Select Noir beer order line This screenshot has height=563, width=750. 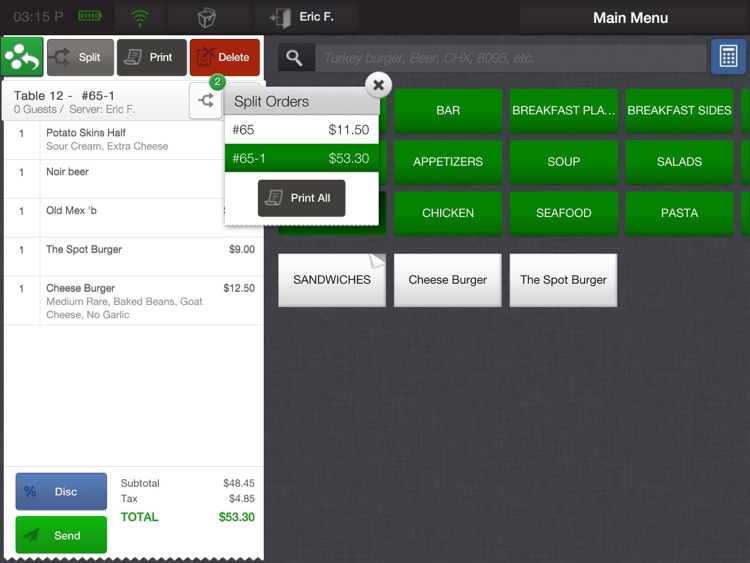(x=115, y=179)
